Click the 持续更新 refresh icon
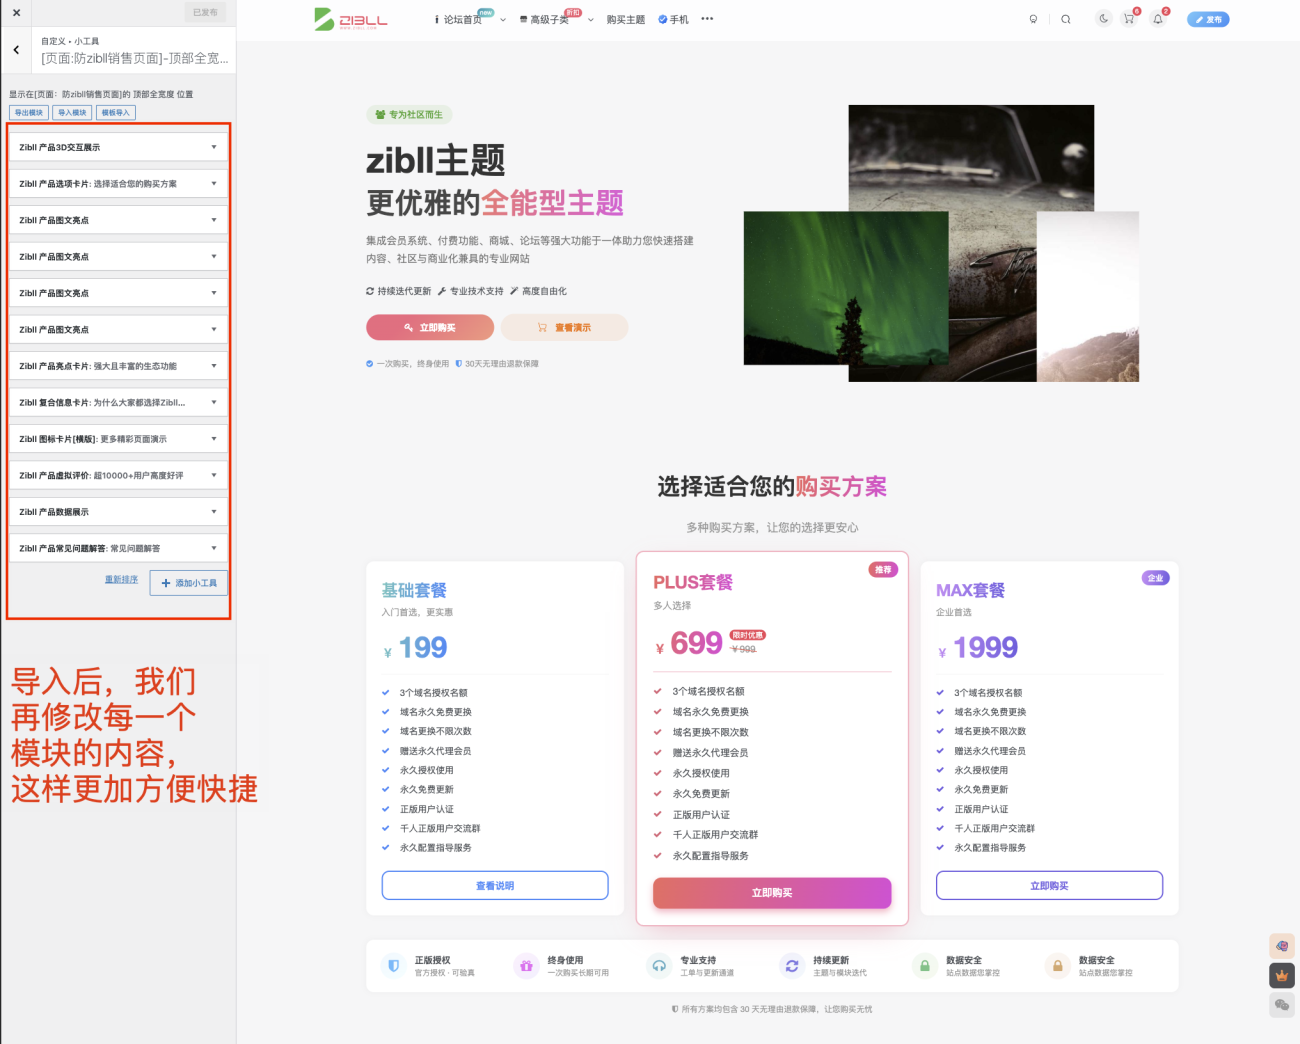 pos(792,966)
